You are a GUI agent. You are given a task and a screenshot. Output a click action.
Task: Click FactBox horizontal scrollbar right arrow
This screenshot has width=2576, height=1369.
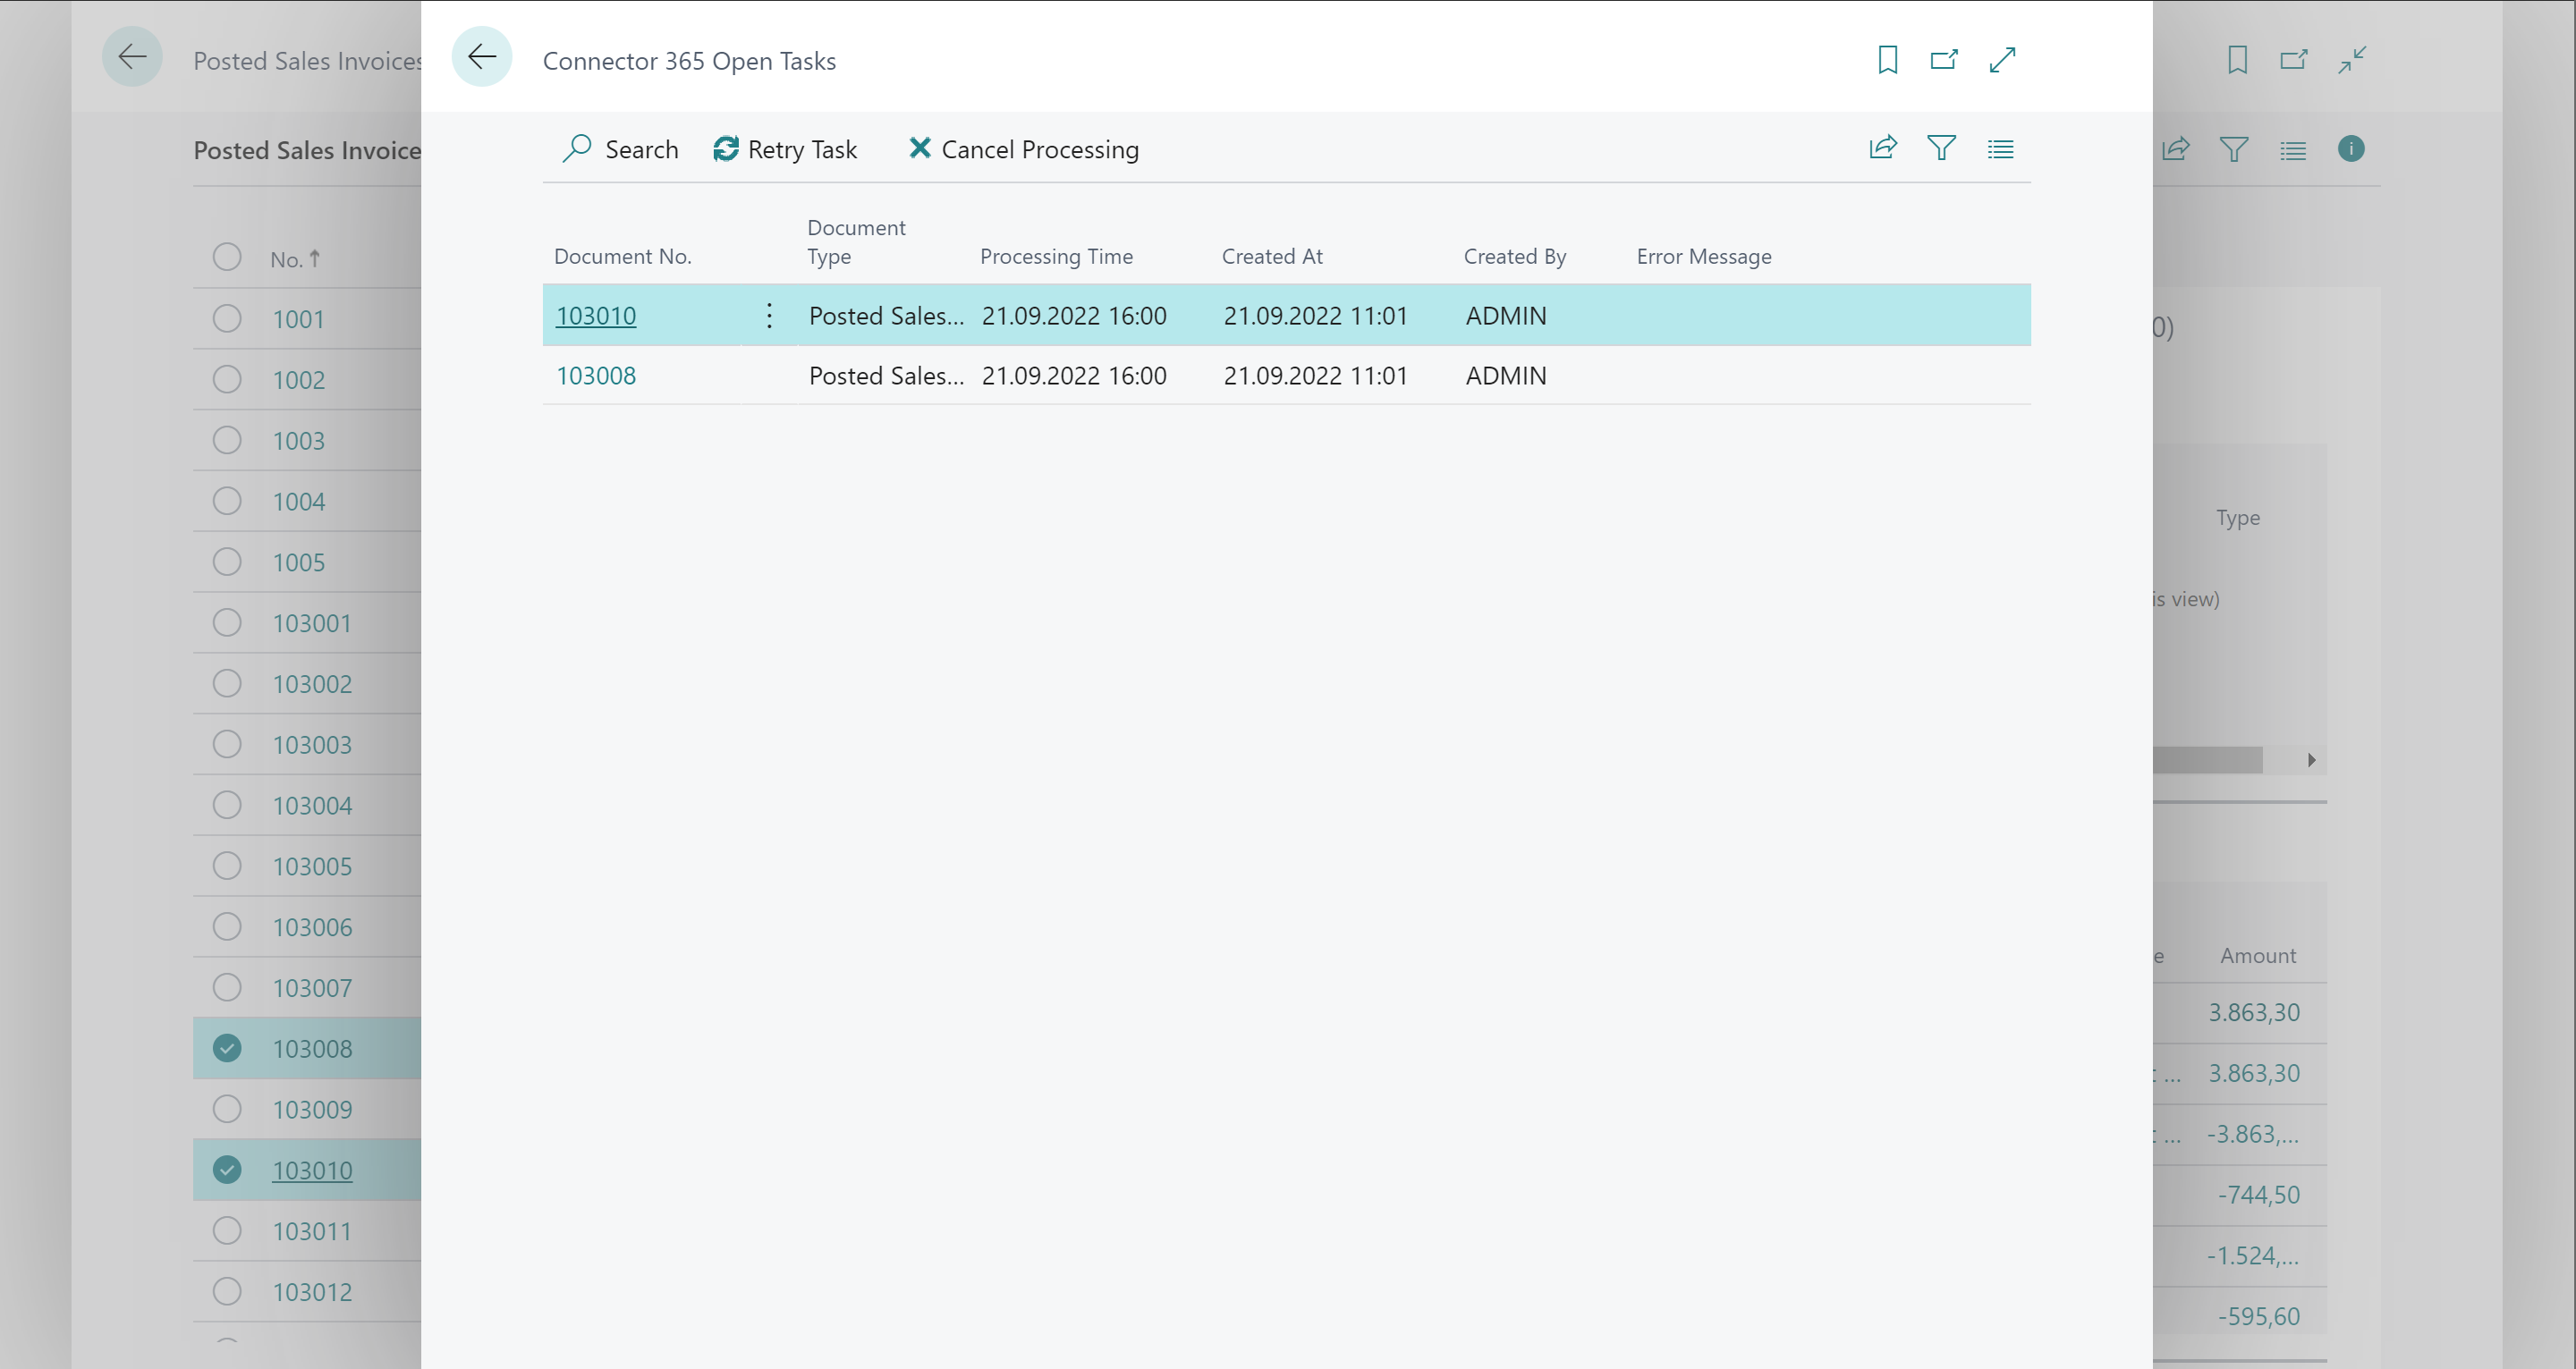click(2311, 760)
